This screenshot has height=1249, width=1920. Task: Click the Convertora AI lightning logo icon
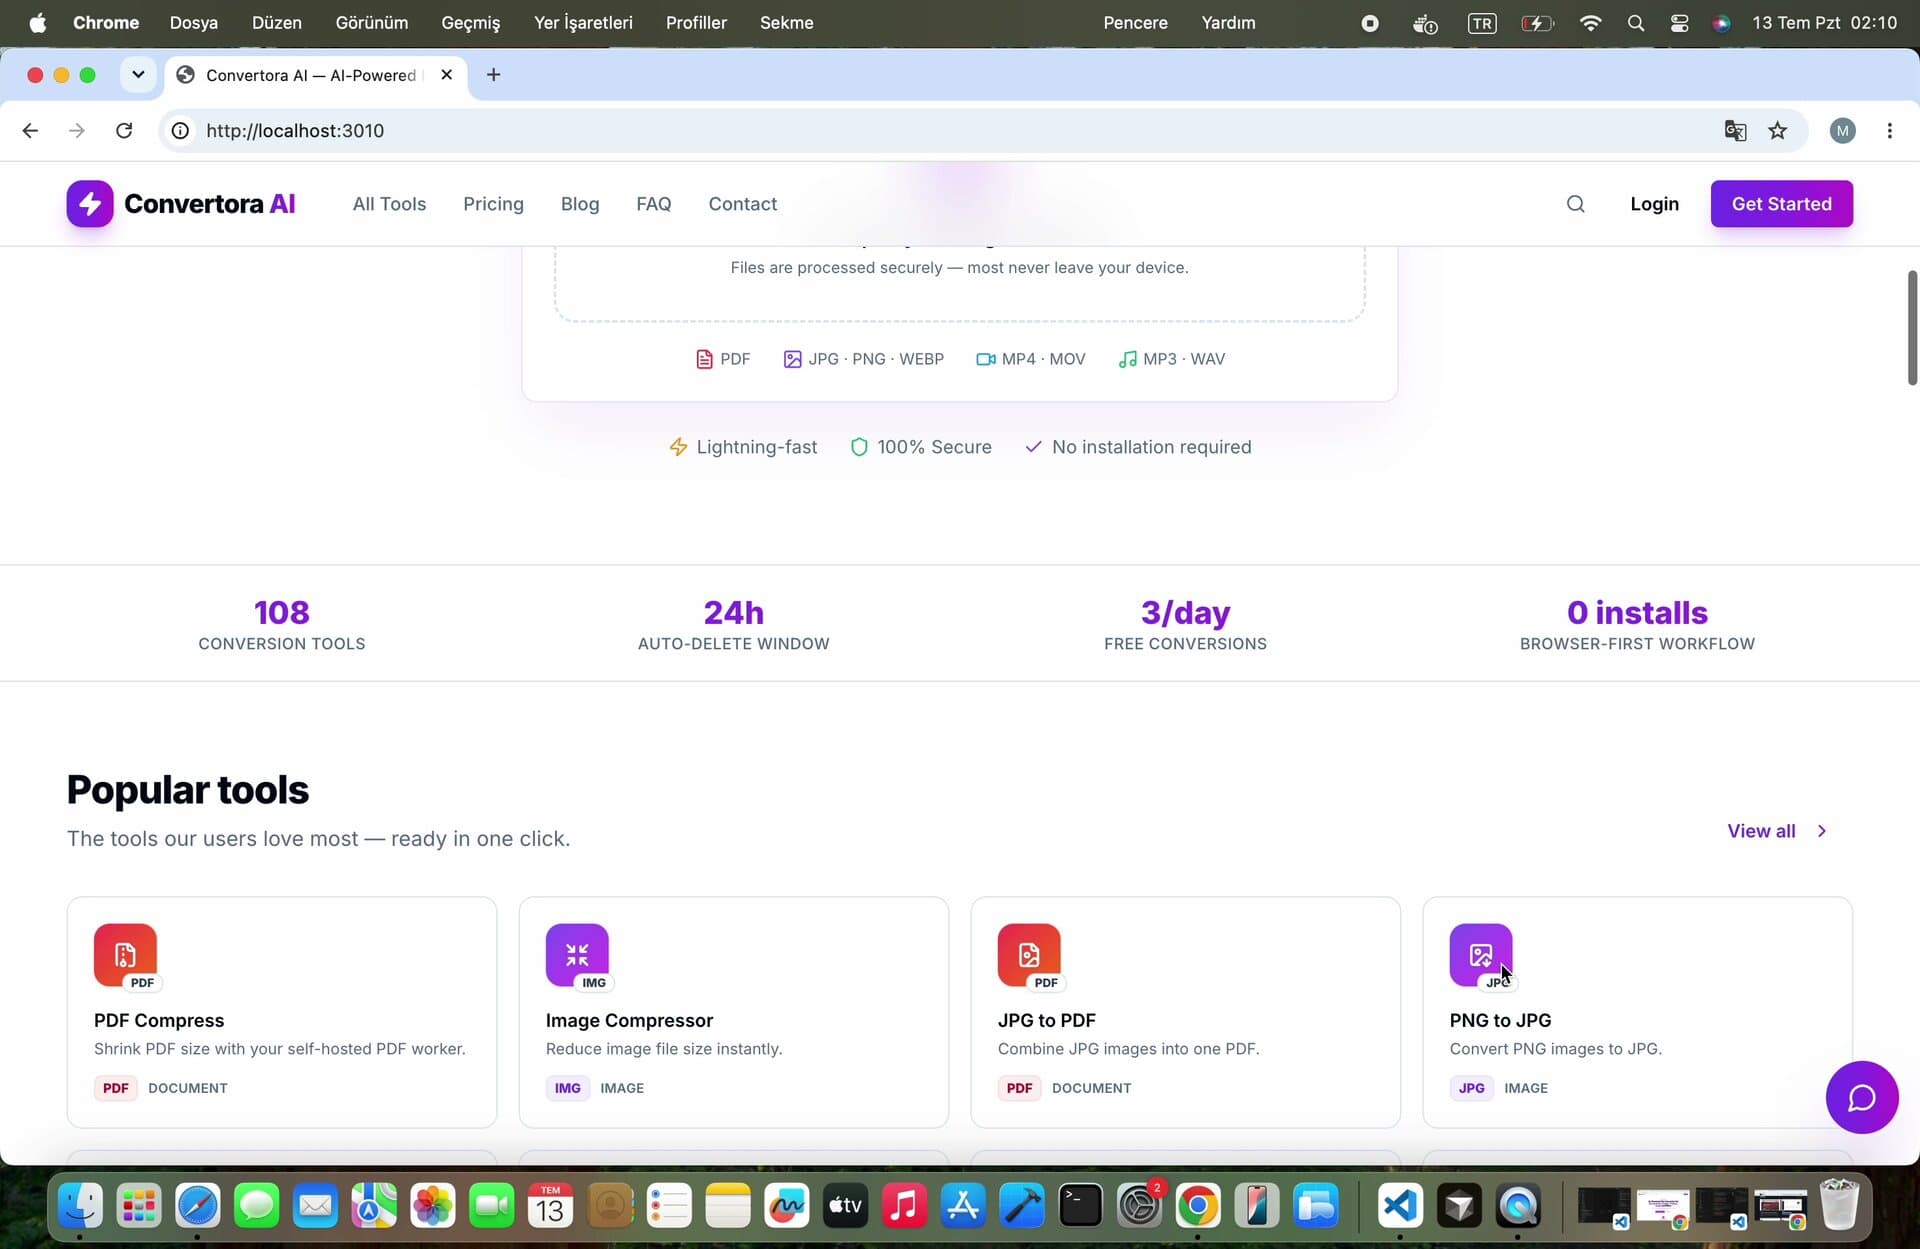[x=90, y=204]
